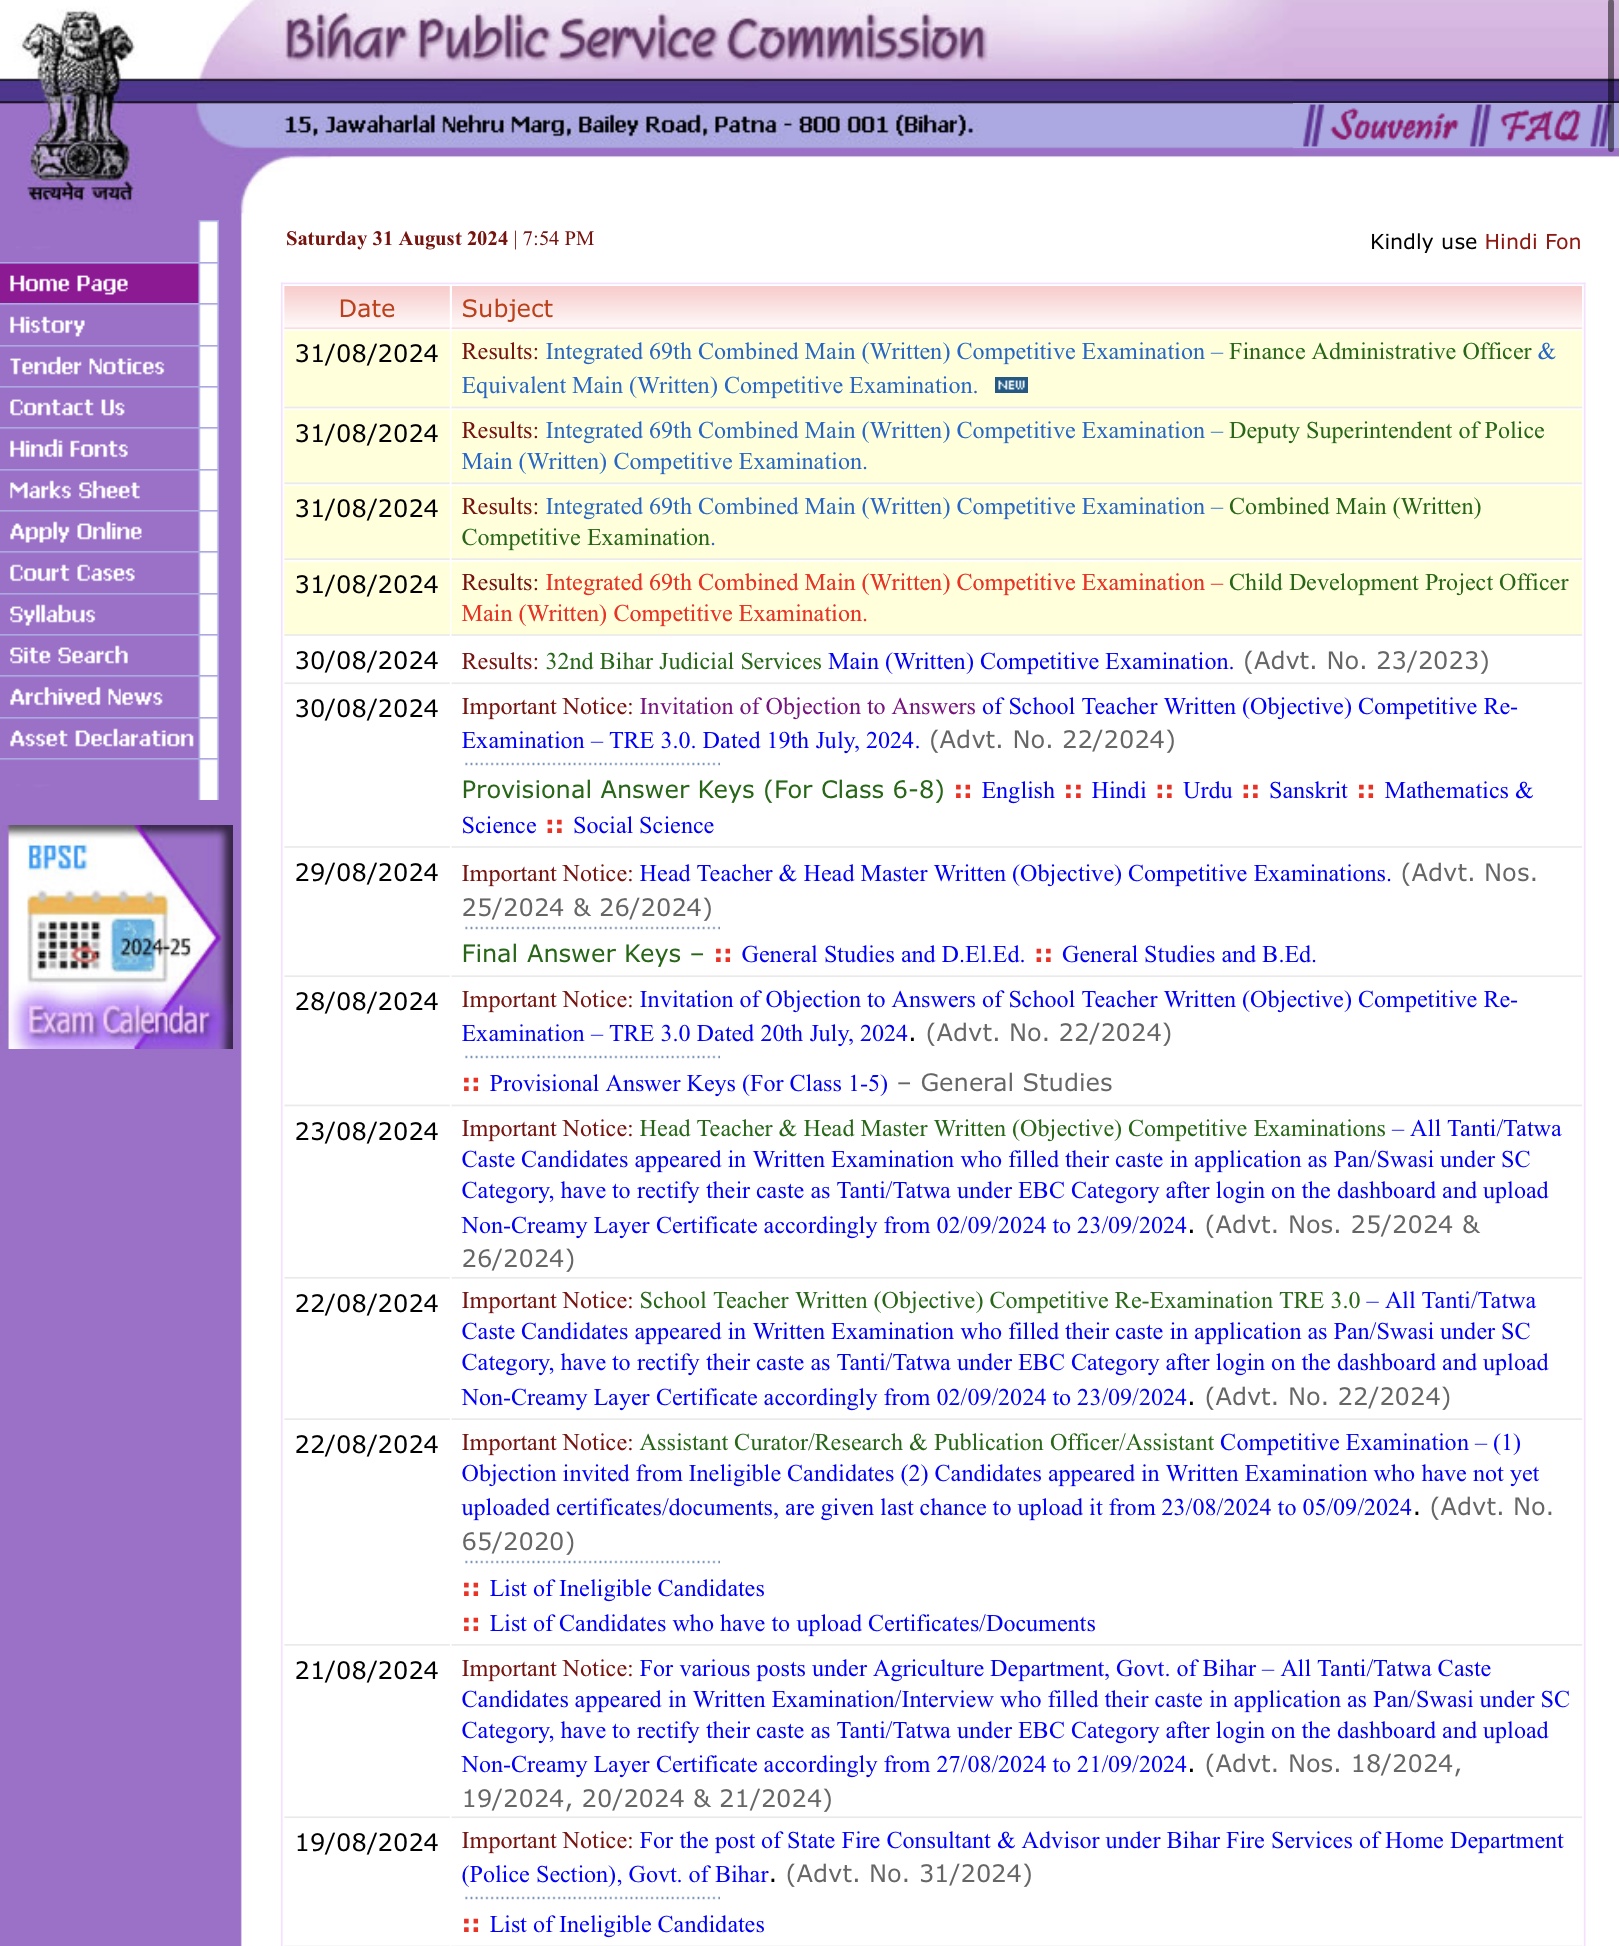
Task: Select Apply Online in sidebar
Action: [99, 531]
